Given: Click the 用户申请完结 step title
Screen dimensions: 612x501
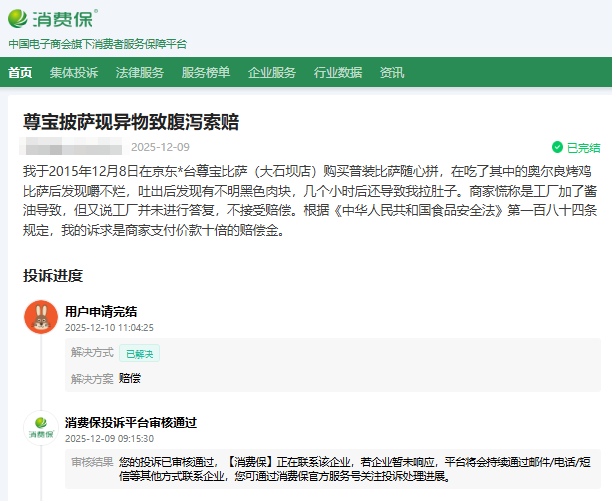Looking at the screenshot, I should pyautogui.click(x=101, y=311).
